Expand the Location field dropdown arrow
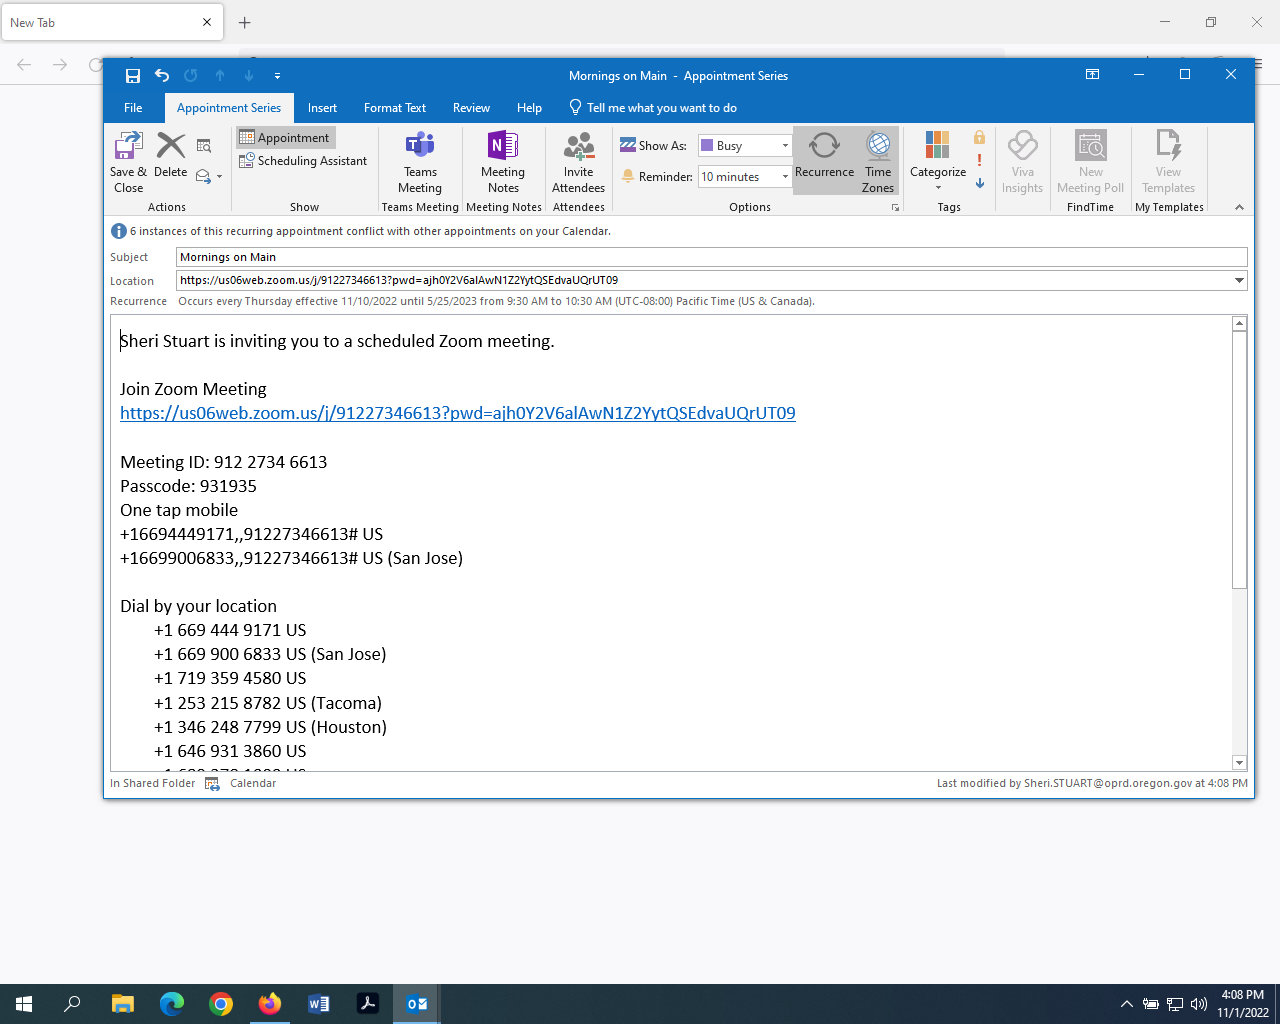Screen dimensions: 1280x1024 [1240, 281]
